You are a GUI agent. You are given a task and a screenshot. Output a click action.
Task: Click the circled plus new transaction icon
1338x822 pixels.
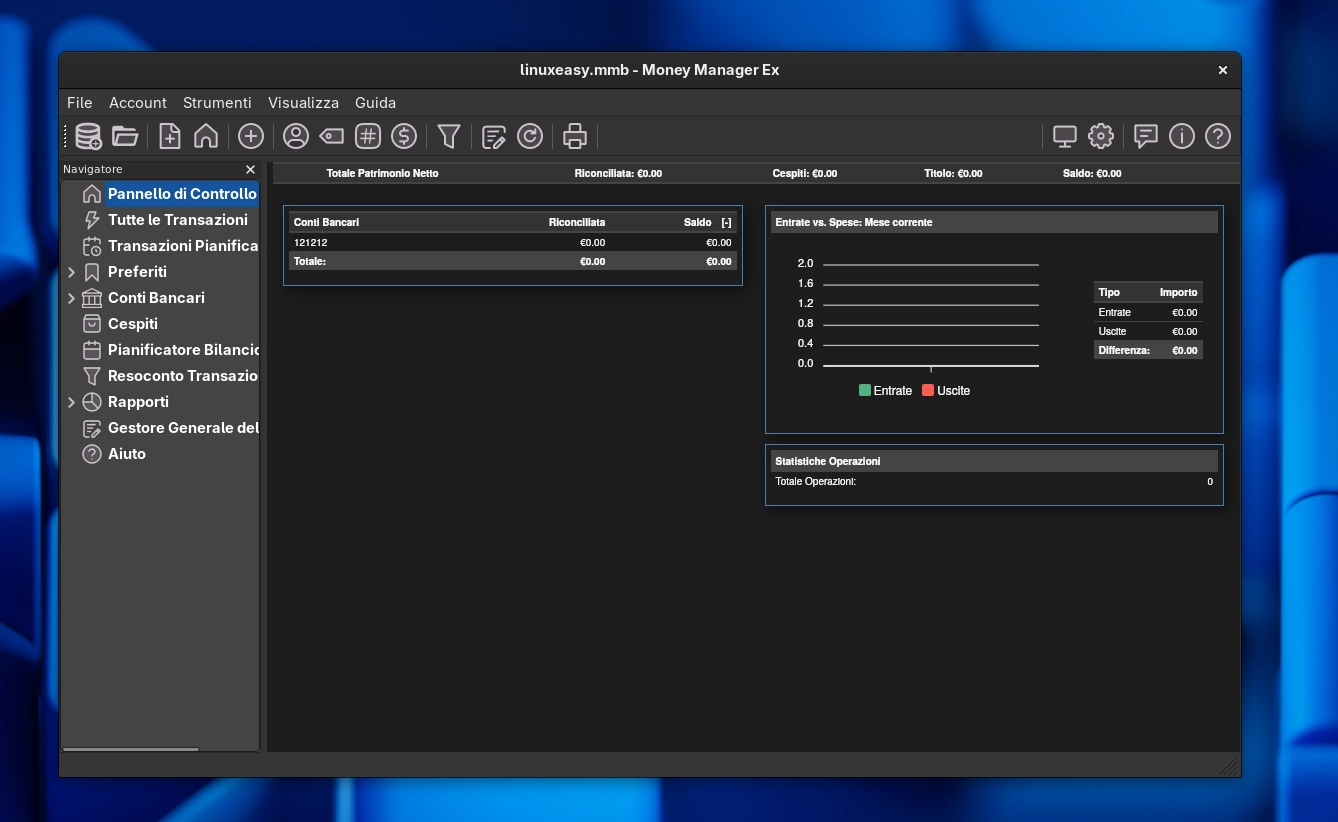(x=250, y=136)
